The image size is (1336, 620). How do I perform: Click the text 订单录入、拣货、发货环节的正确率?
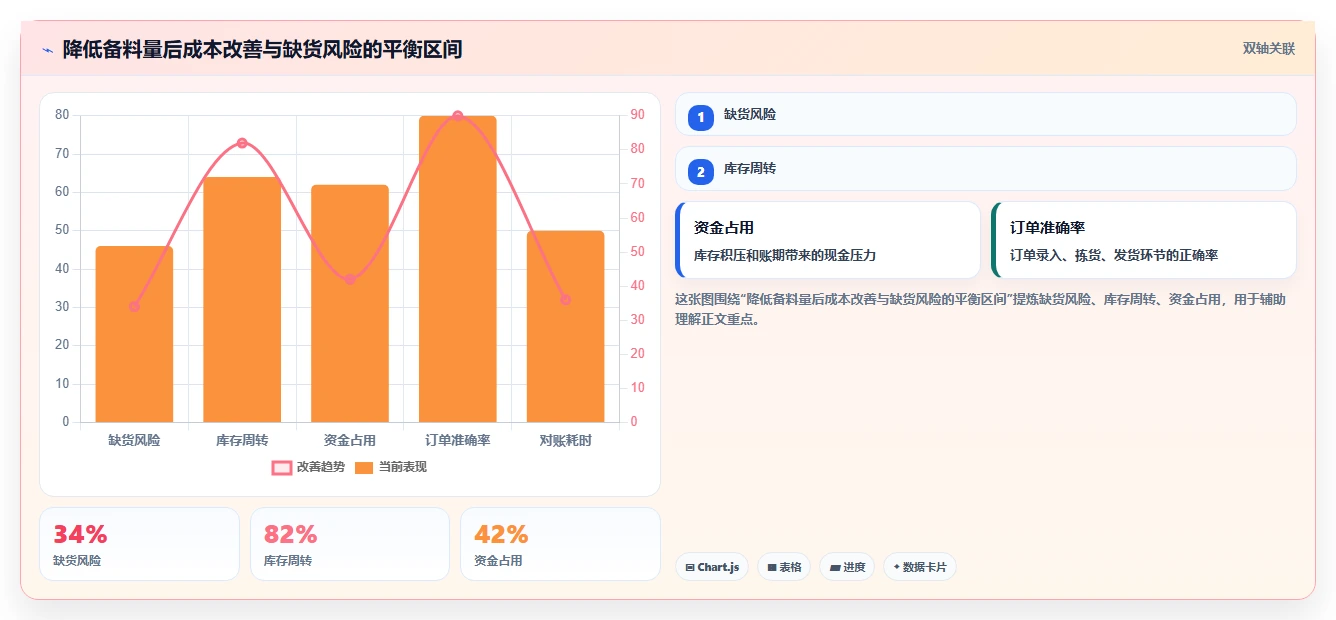[1114, 256]
